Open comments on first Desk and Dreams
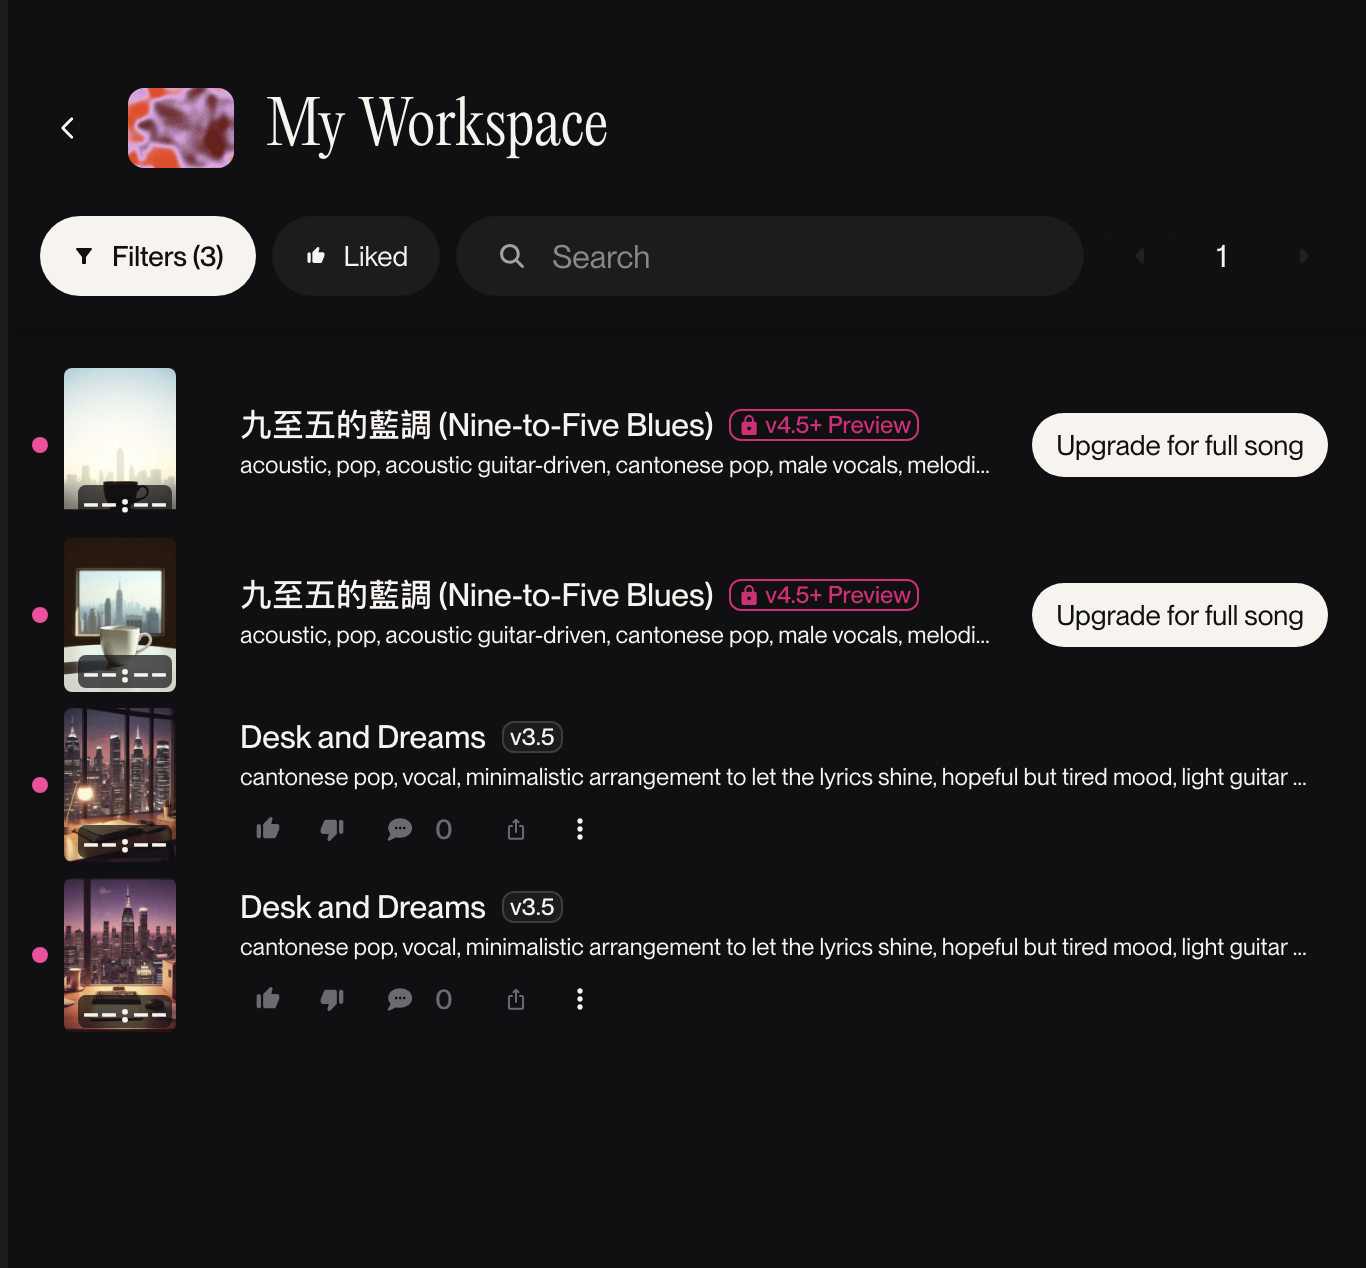The image size is (1366, 1268). tap(400, 829)
